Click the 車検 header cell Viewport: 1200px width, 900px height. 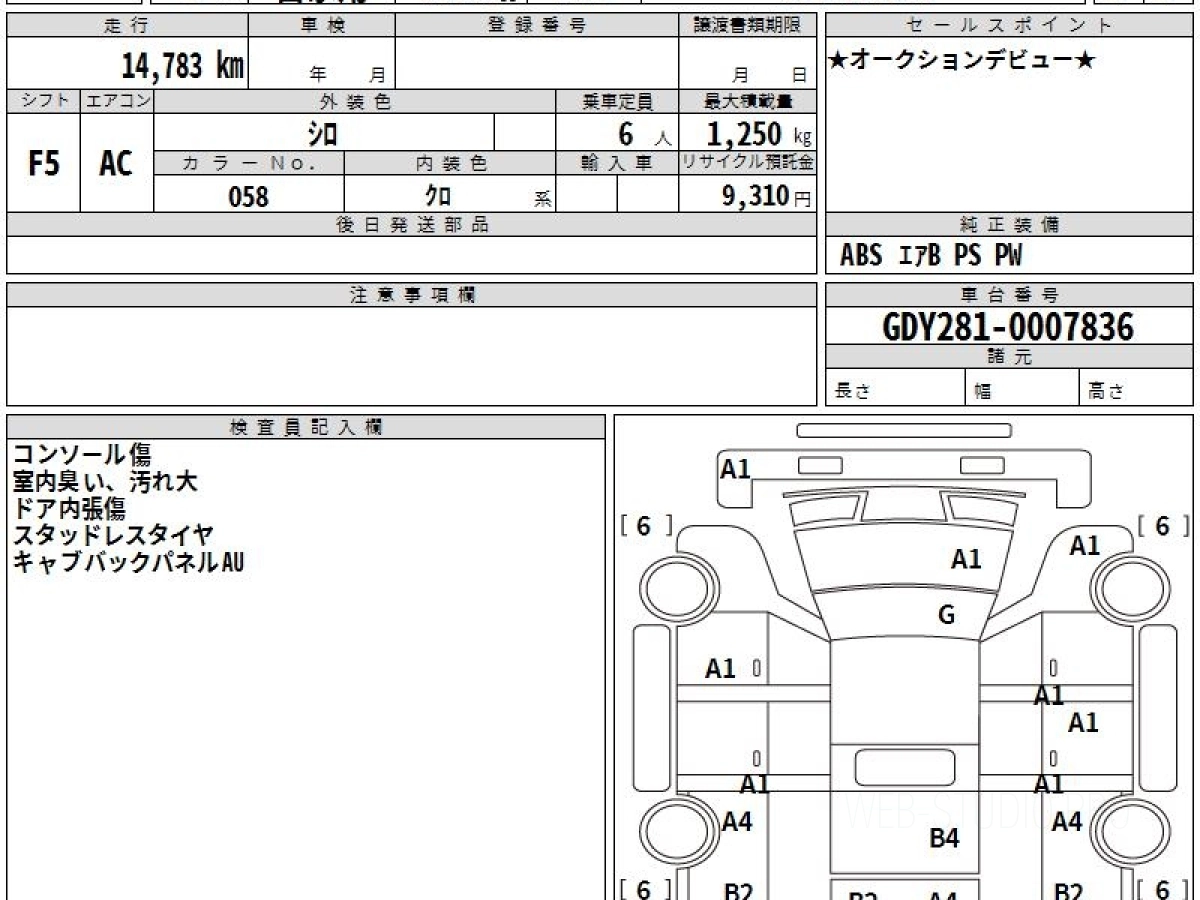click(x=322, y=26)
